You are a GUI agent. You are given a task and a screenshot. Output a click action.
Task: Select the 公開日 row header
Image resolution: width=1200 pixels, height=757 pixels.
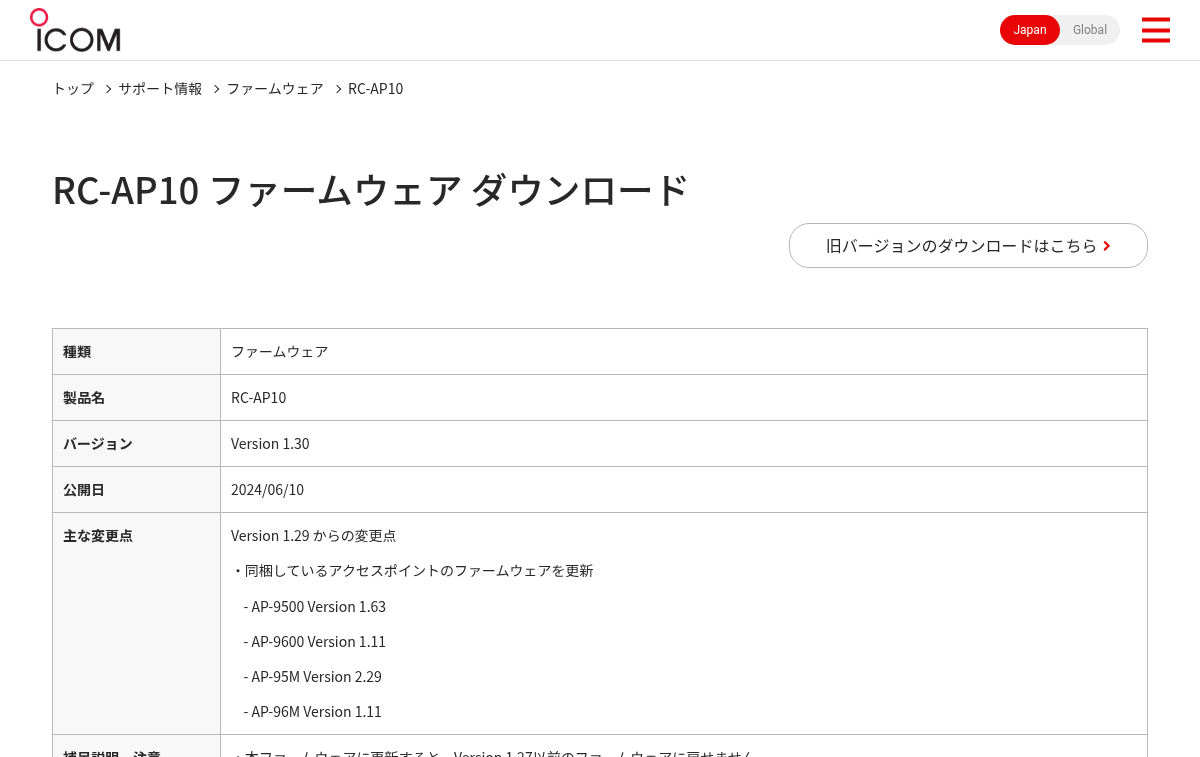[136, 489]
